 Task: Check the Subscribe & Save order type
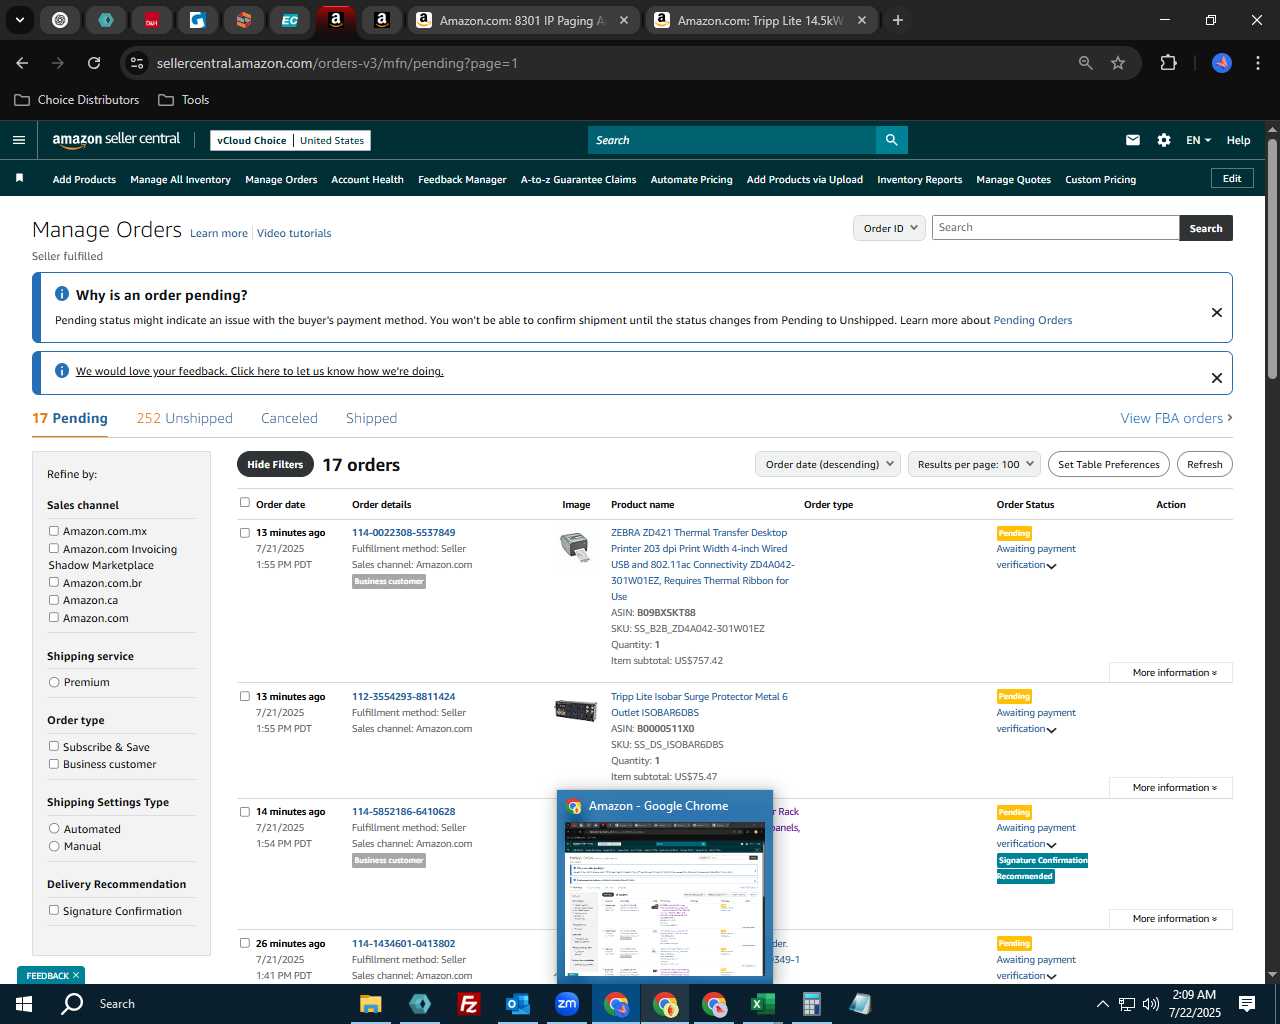click(x=54, y=746)
